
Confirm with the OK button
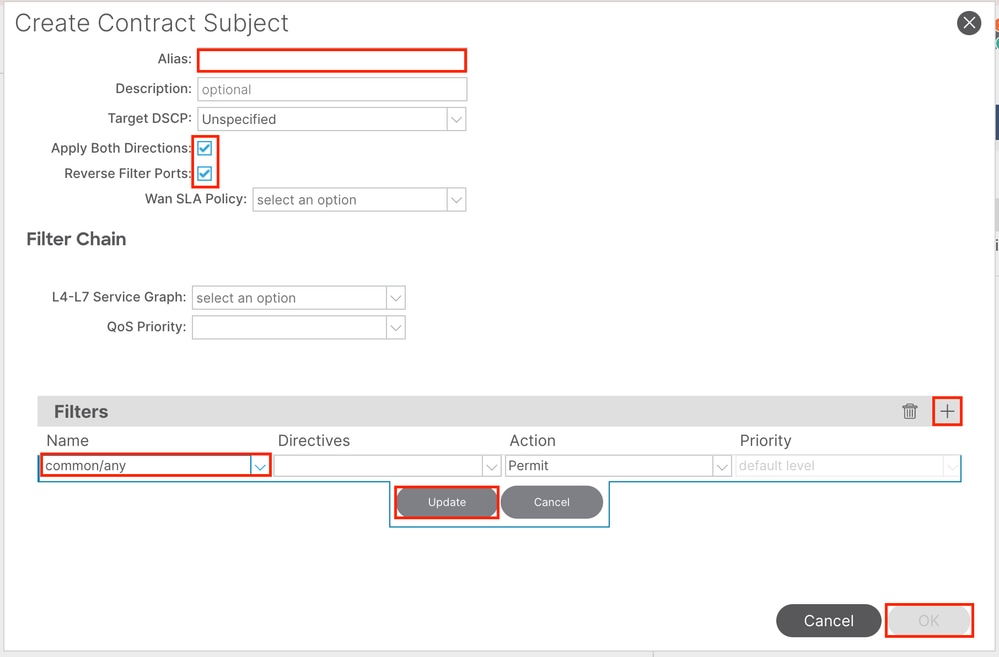click(x=928, y=621)
